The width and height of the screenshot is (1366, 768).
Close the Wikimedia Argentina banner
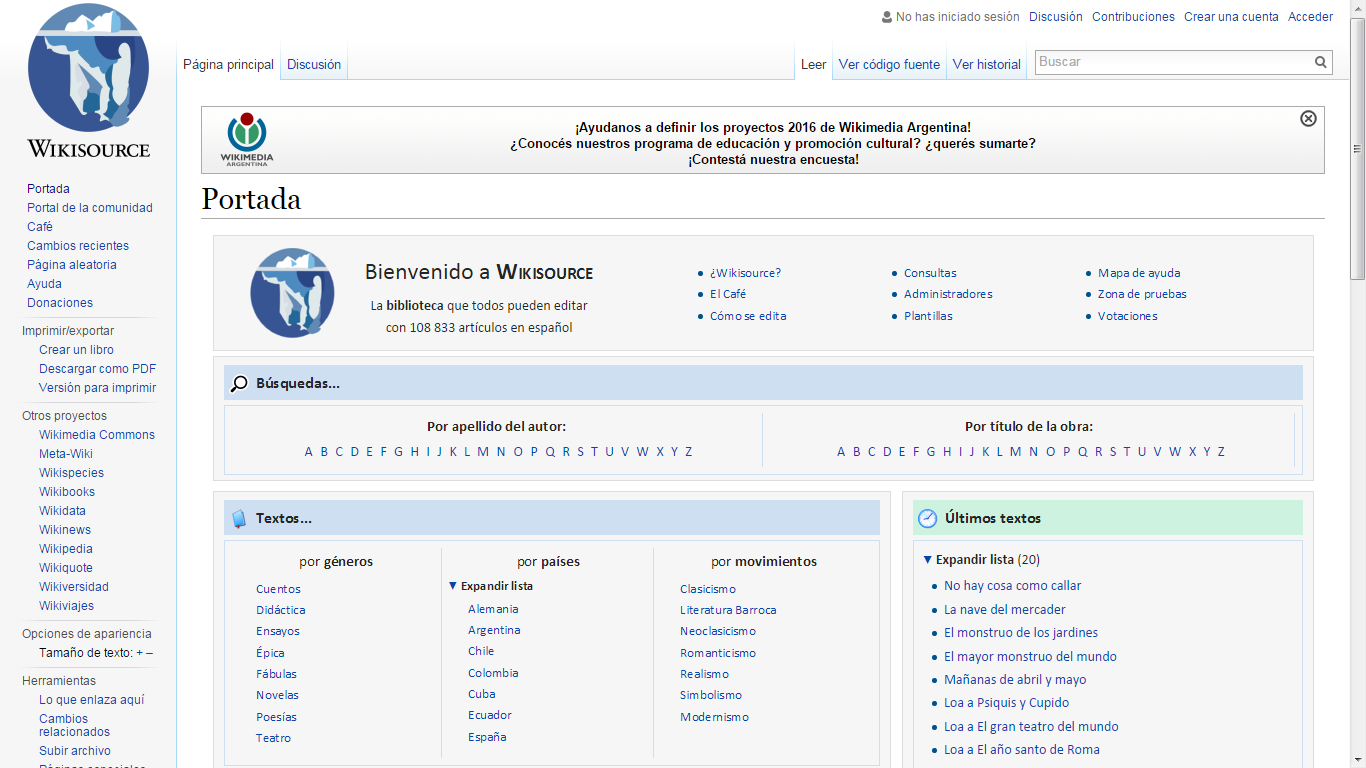click(x=1308, y=118)
